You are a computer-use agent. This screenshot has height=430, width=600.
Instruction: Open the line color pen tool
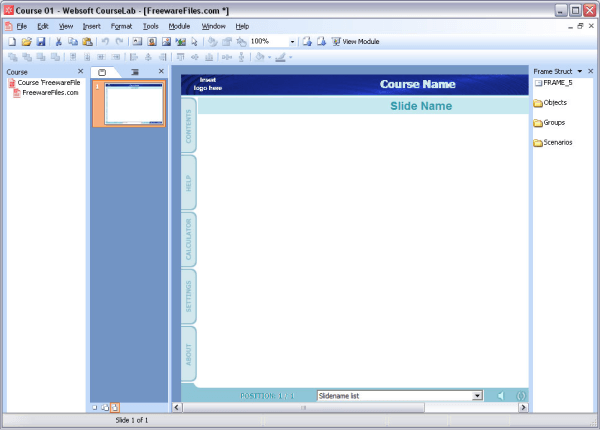click(x=280, y=57)
